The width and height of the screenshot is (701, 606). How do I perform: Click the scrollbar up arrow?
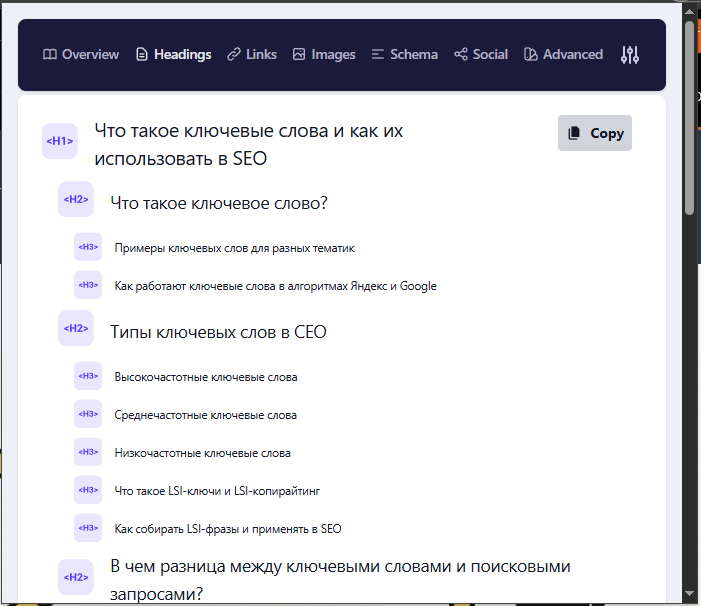click(689, 11)
